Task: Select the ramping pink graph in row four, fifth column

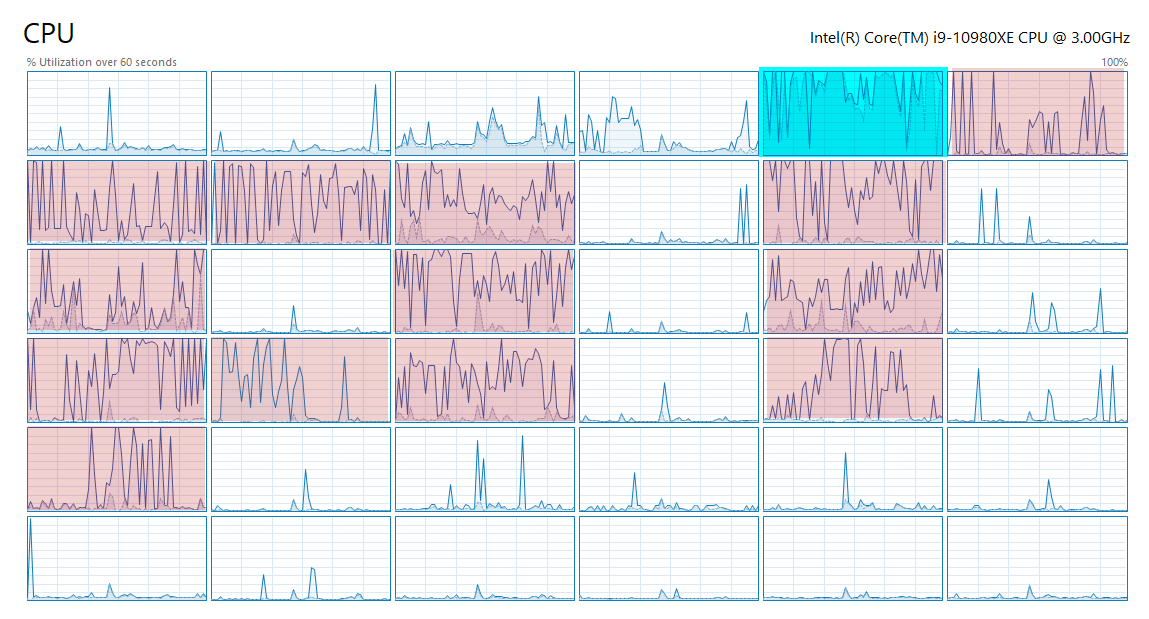Action: [x=853, y=380]
